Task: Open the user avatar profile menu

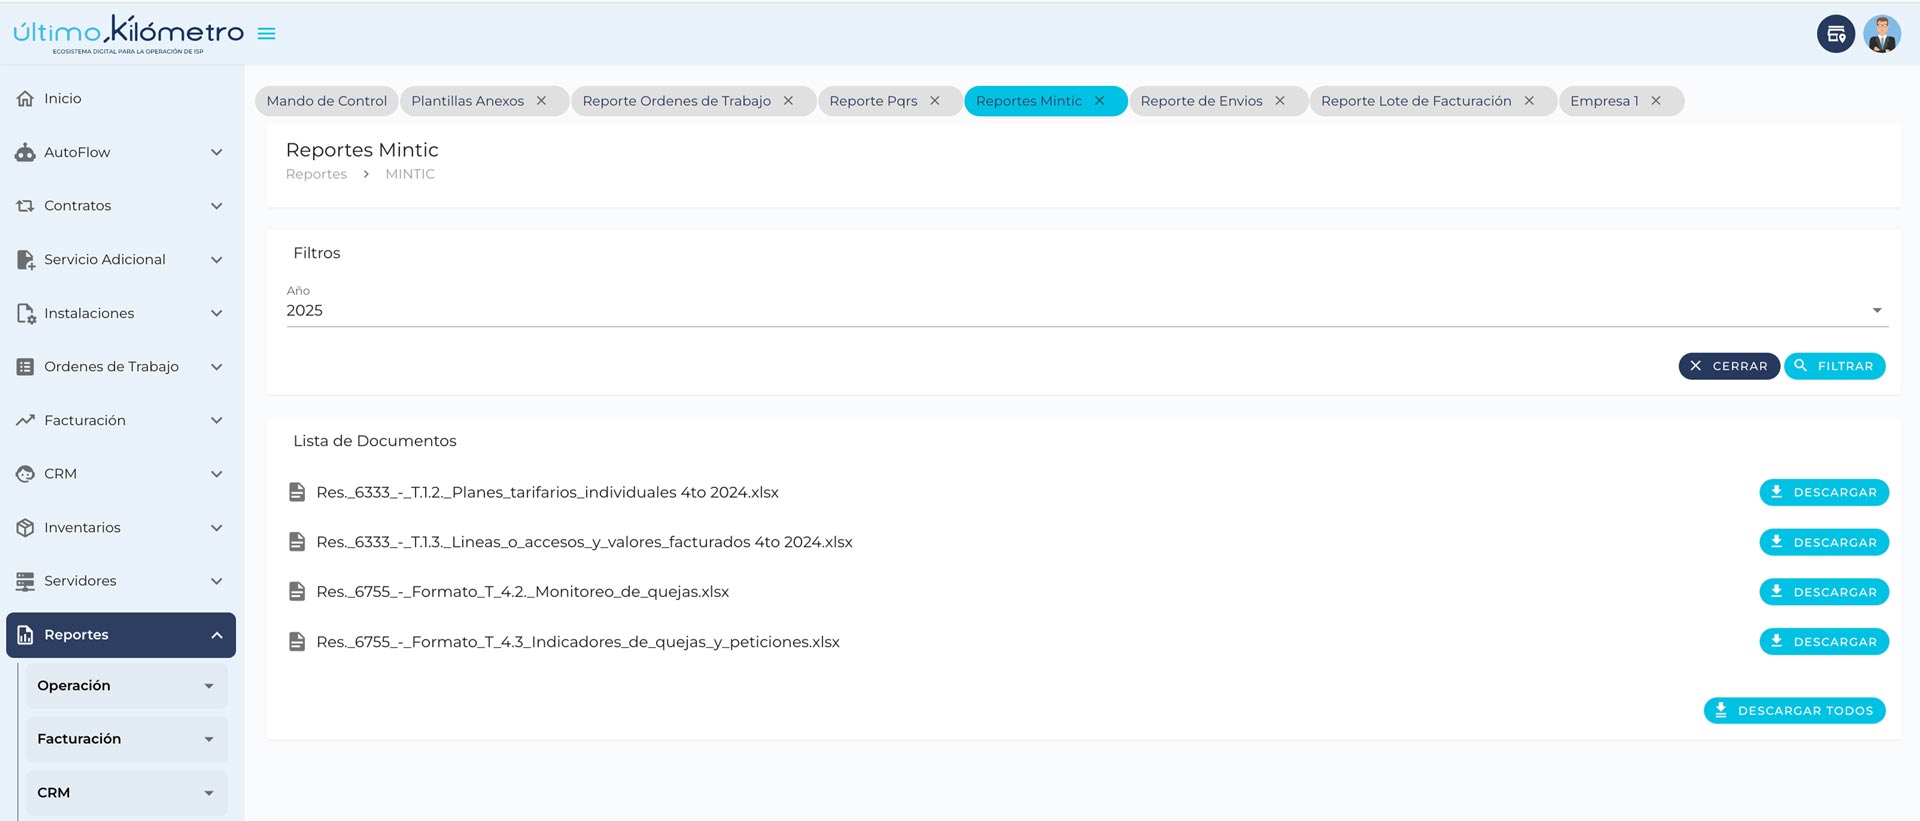Action: pyautogui.click(x=1881, y=34)
